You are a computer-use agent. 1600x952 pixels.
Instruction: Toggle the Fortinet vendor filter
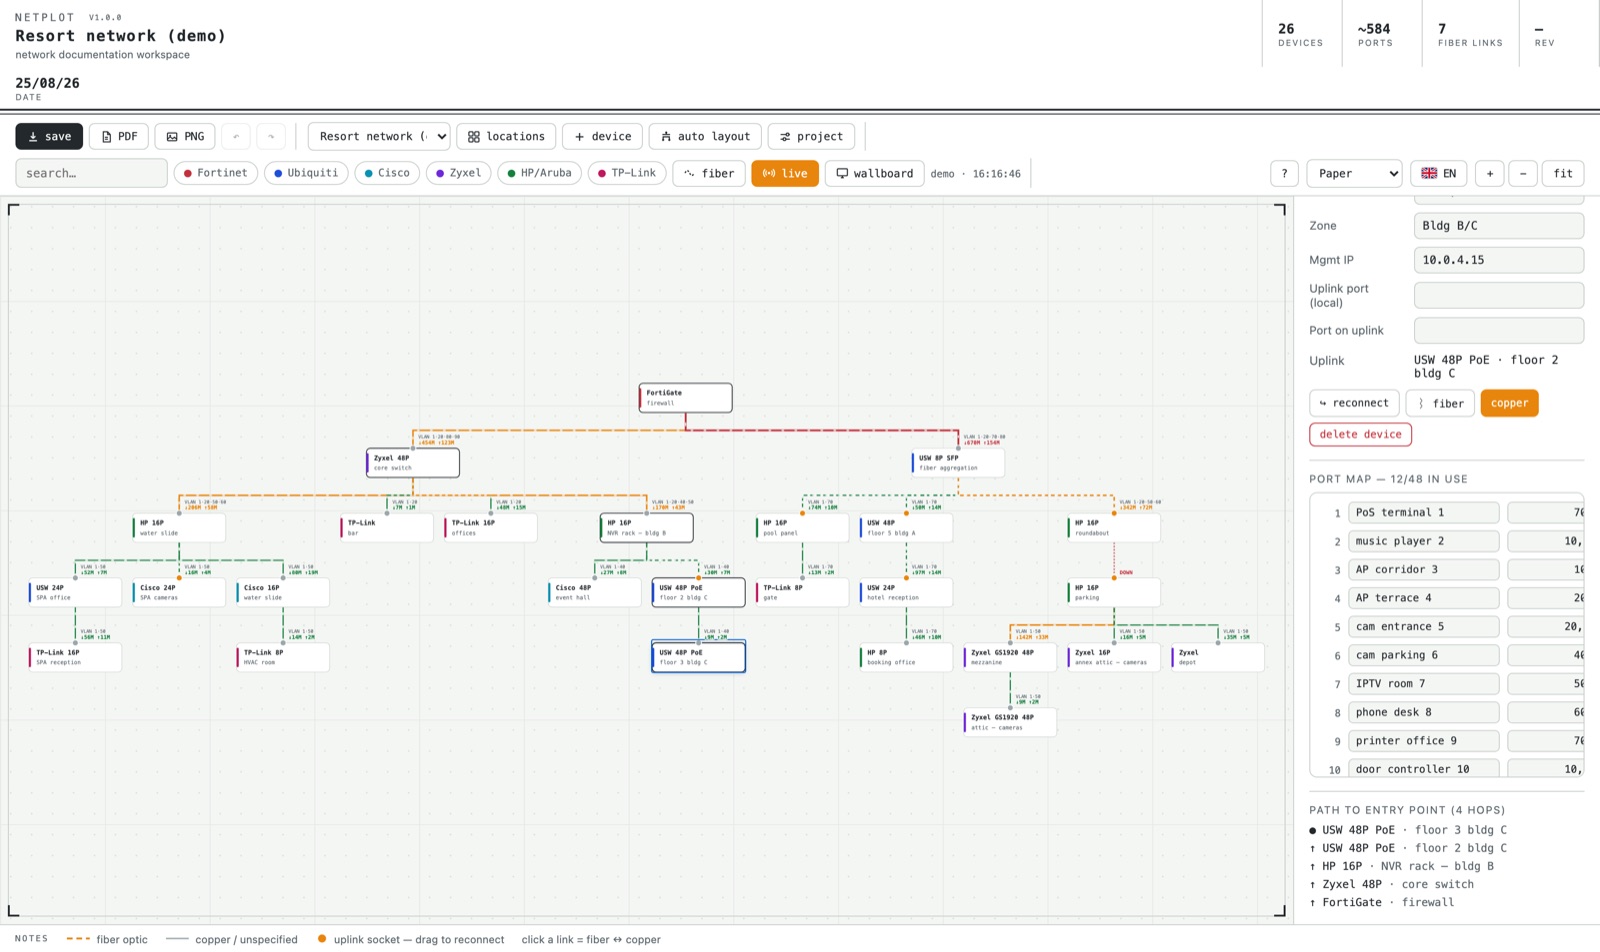(215, 173)
